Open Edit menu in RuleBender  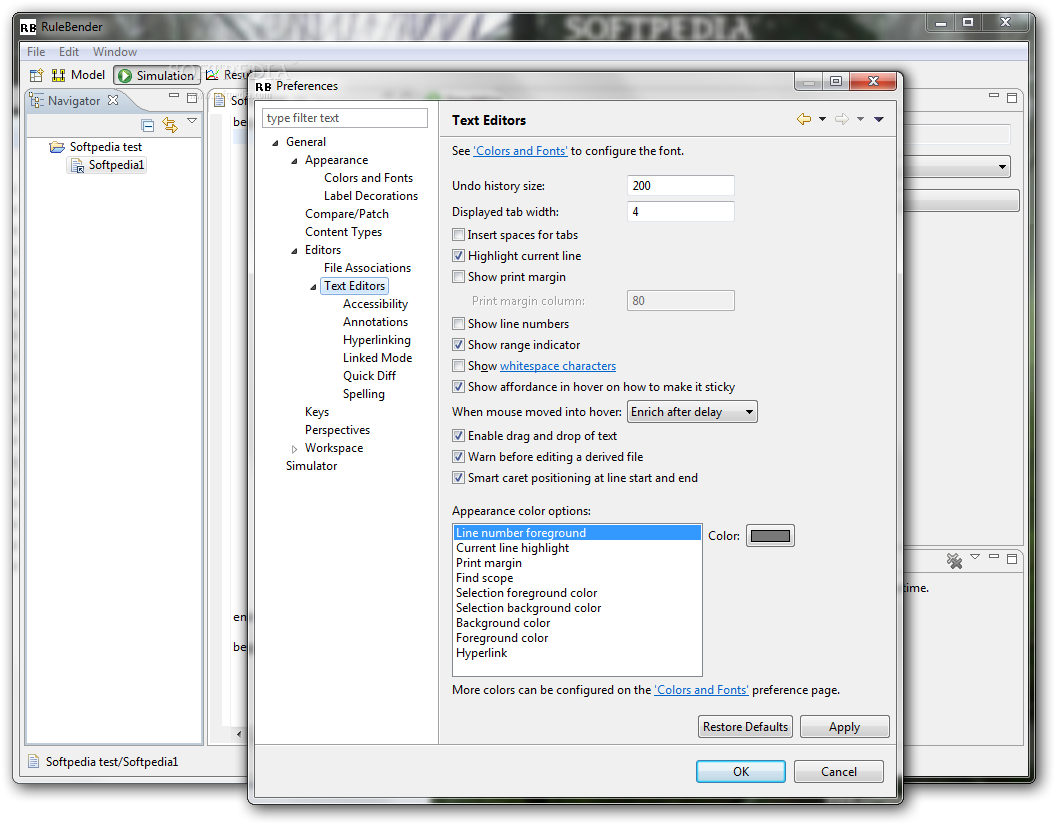coord(69,52)
